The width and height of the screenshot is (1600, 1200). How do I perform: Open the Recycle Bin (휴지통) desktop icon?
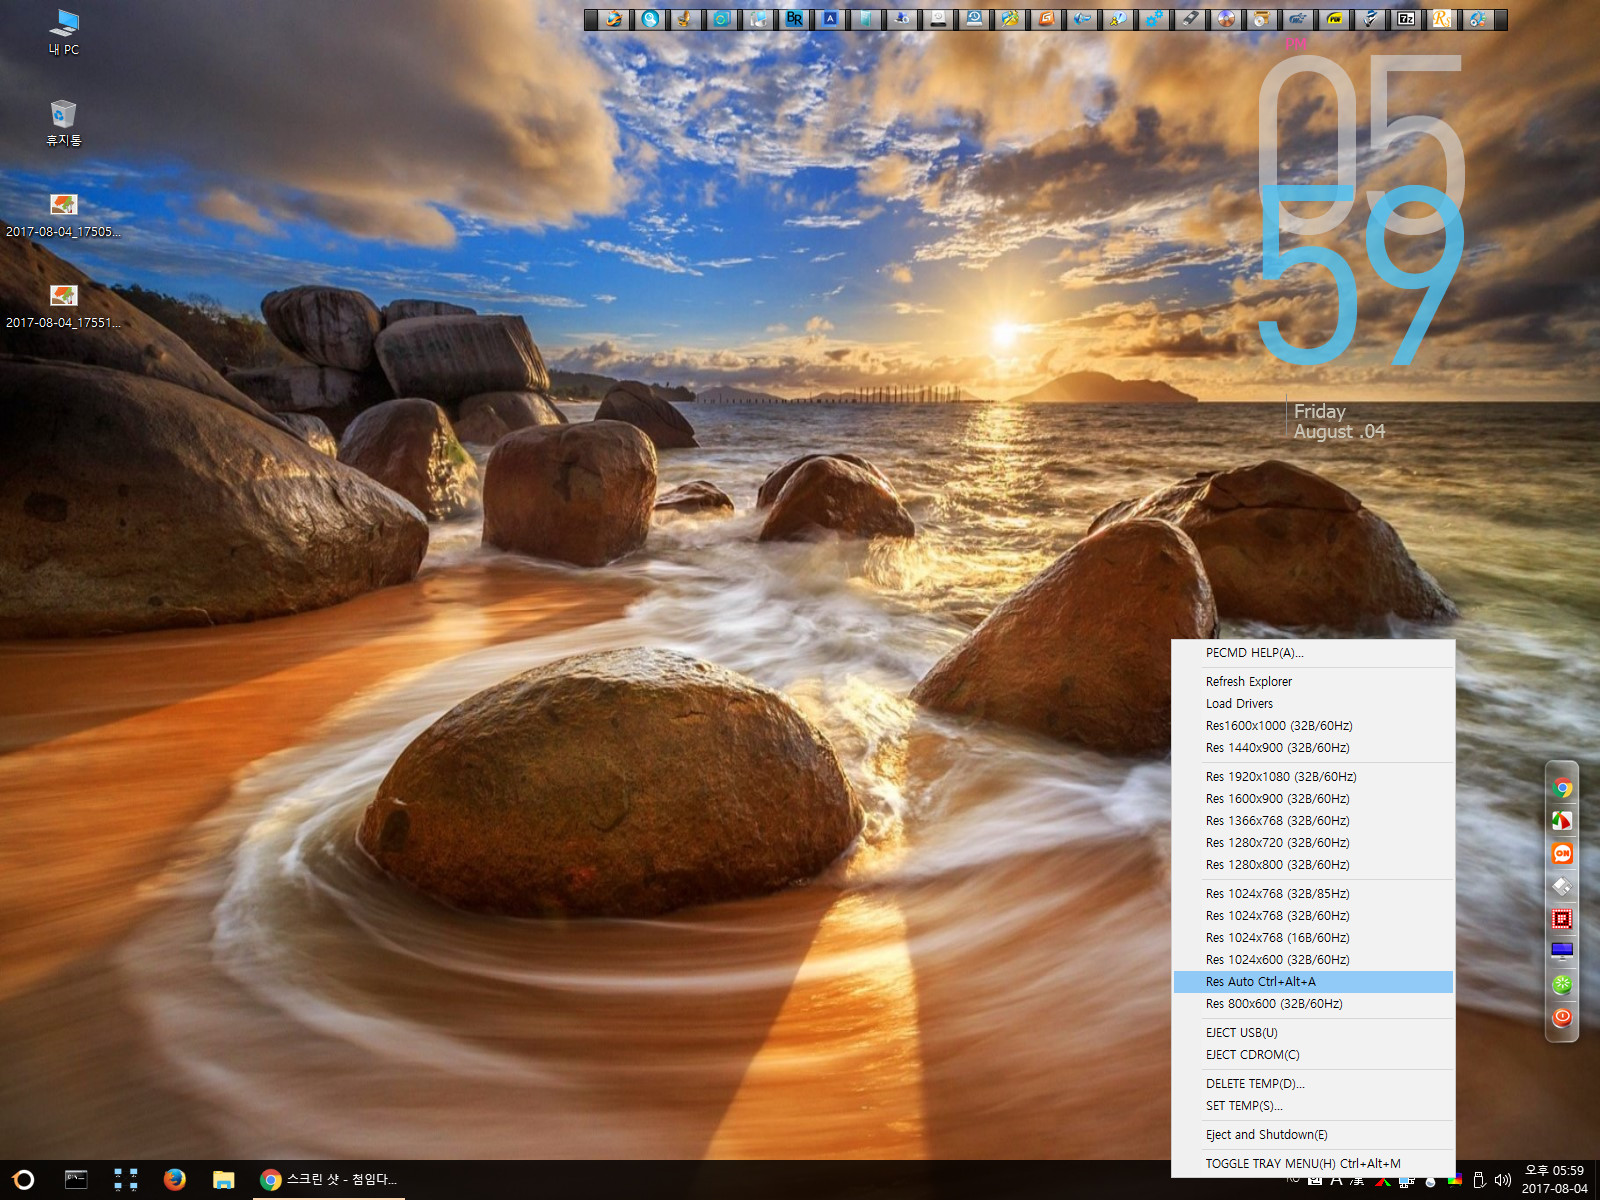click(x=63, y=123)
